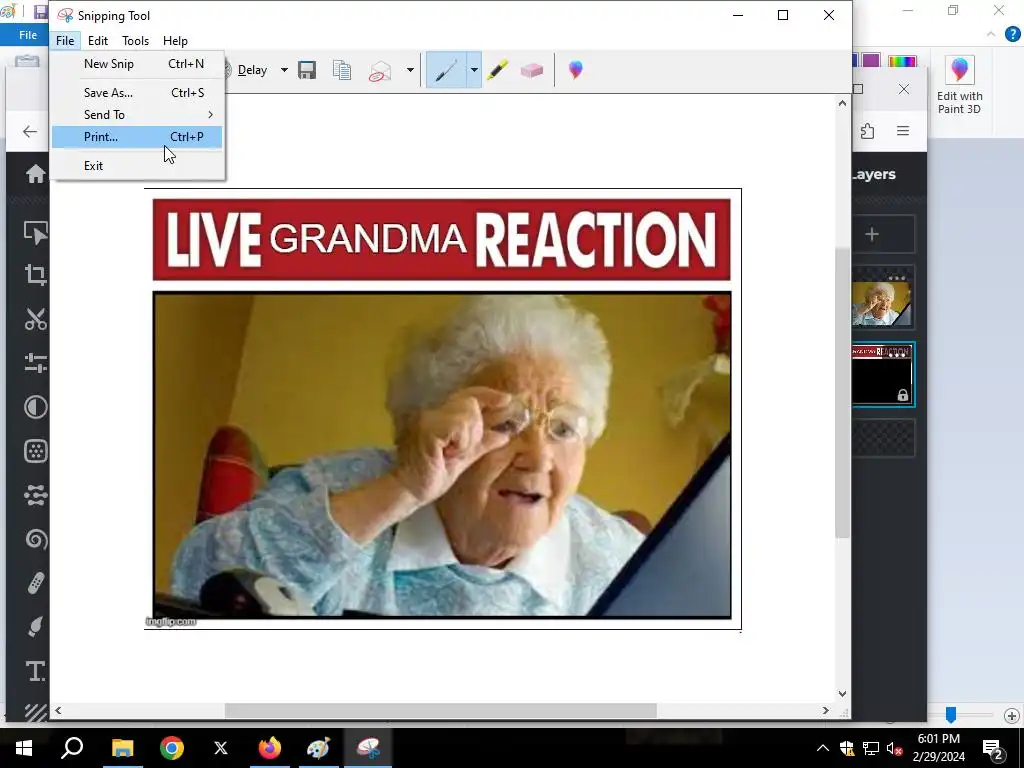Open the Pen options dropdown arrow
This screenshot has height=768, width=1024.
click(x=473, y=70)
